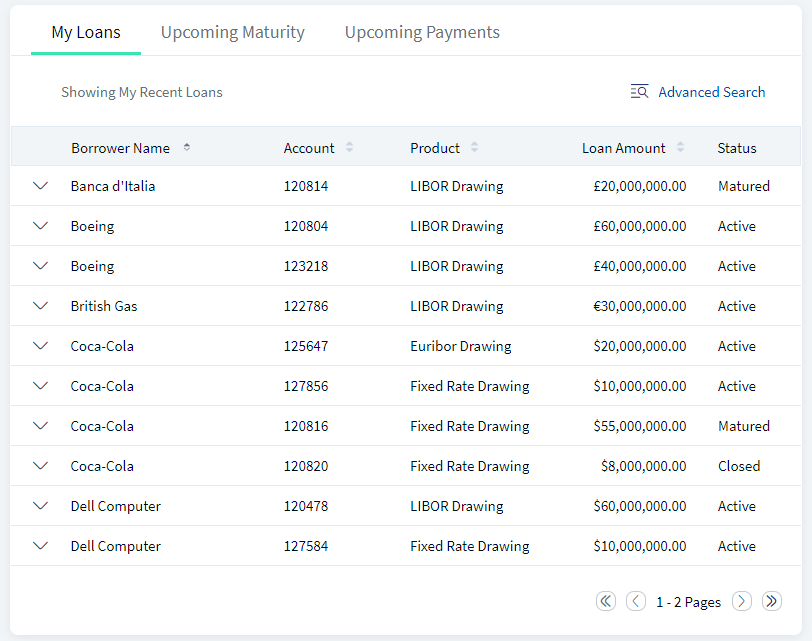812x641 pixels.
Task: Sort by Loan Amount column arrow
Action: pos(680,148)
